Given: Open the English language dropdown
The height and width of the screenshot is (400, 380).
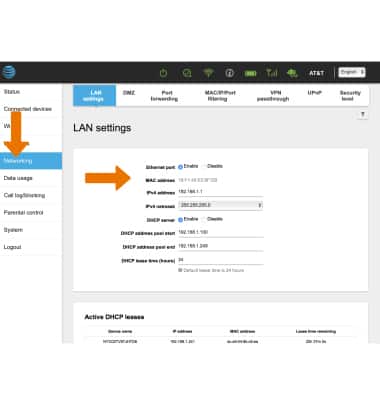Looking at the screenshot, I should pyautogui.click(x=352, y=72).
